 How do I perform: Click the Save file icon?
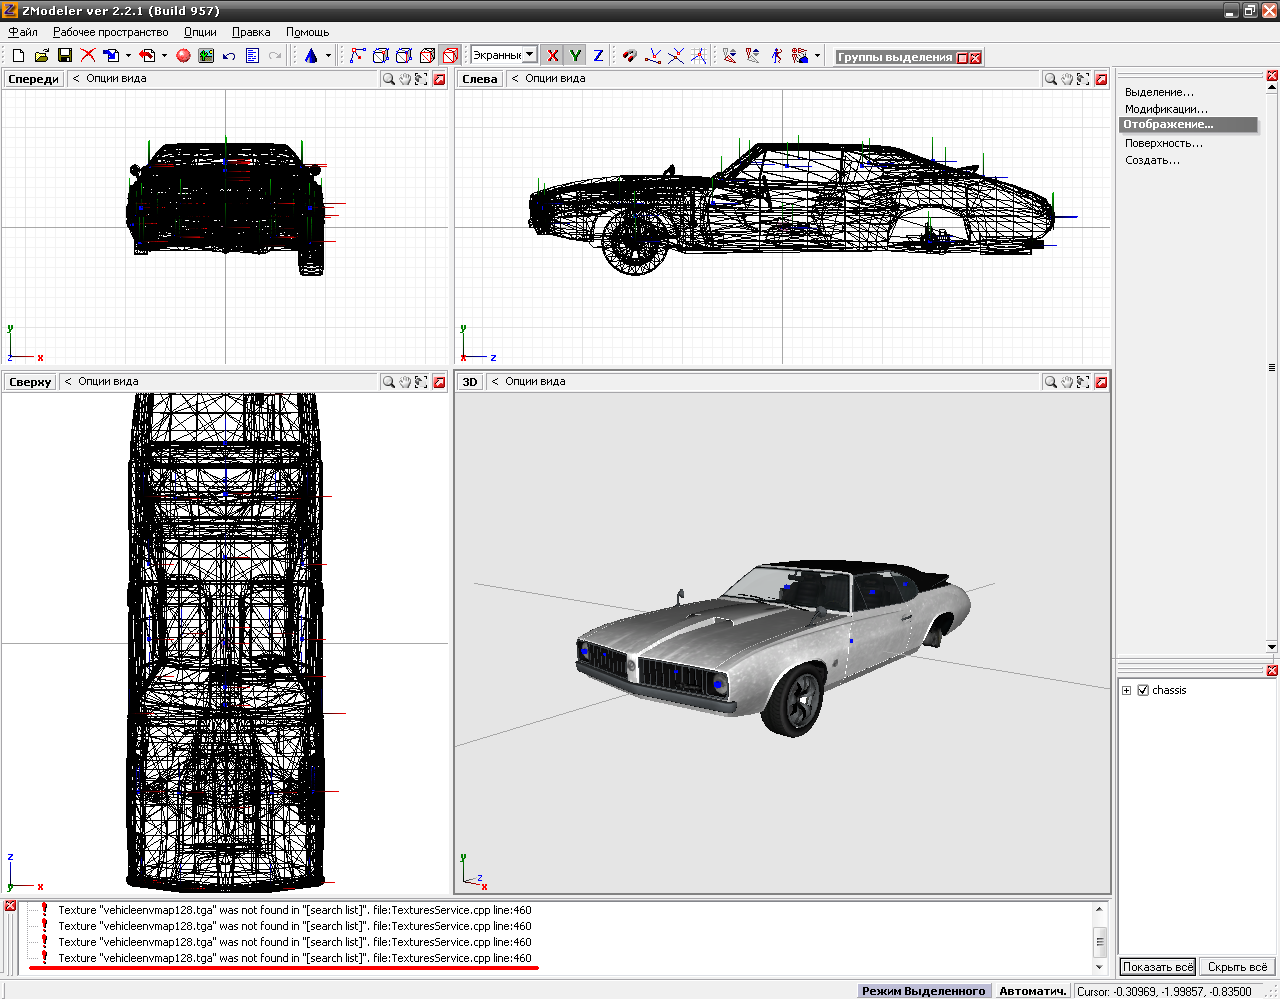64,56
